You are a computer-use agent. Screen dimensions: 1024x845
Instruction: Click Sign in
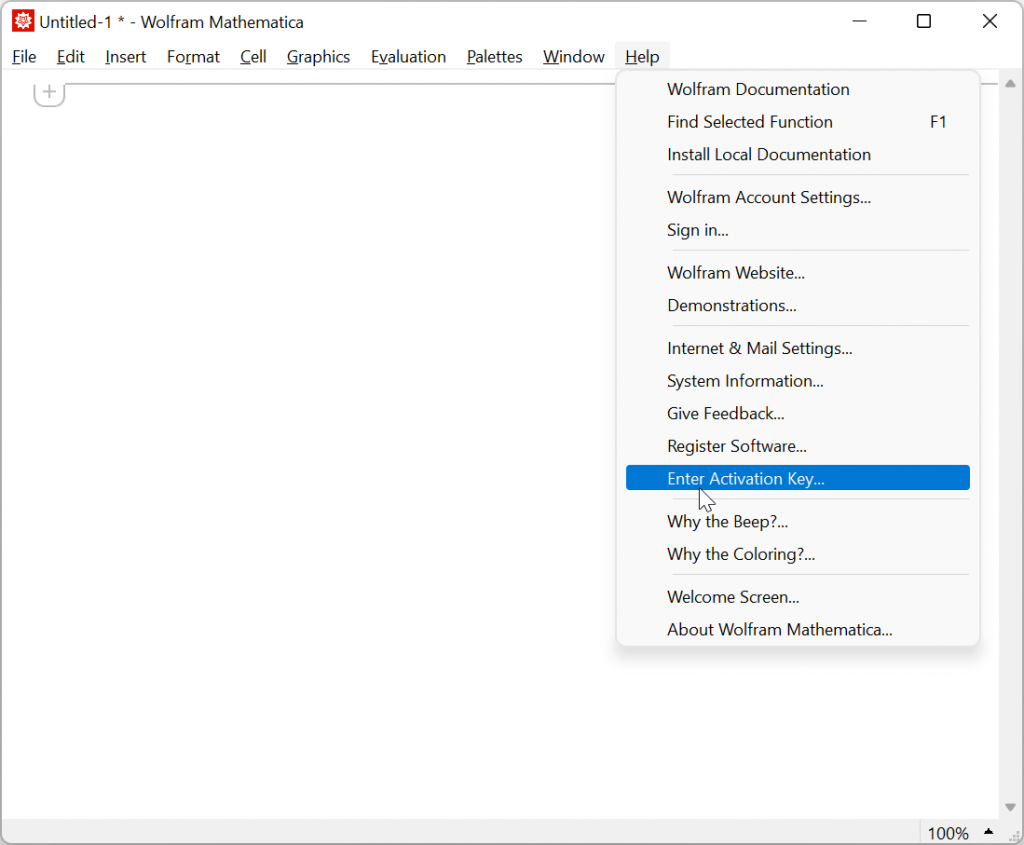pos(697,230)
